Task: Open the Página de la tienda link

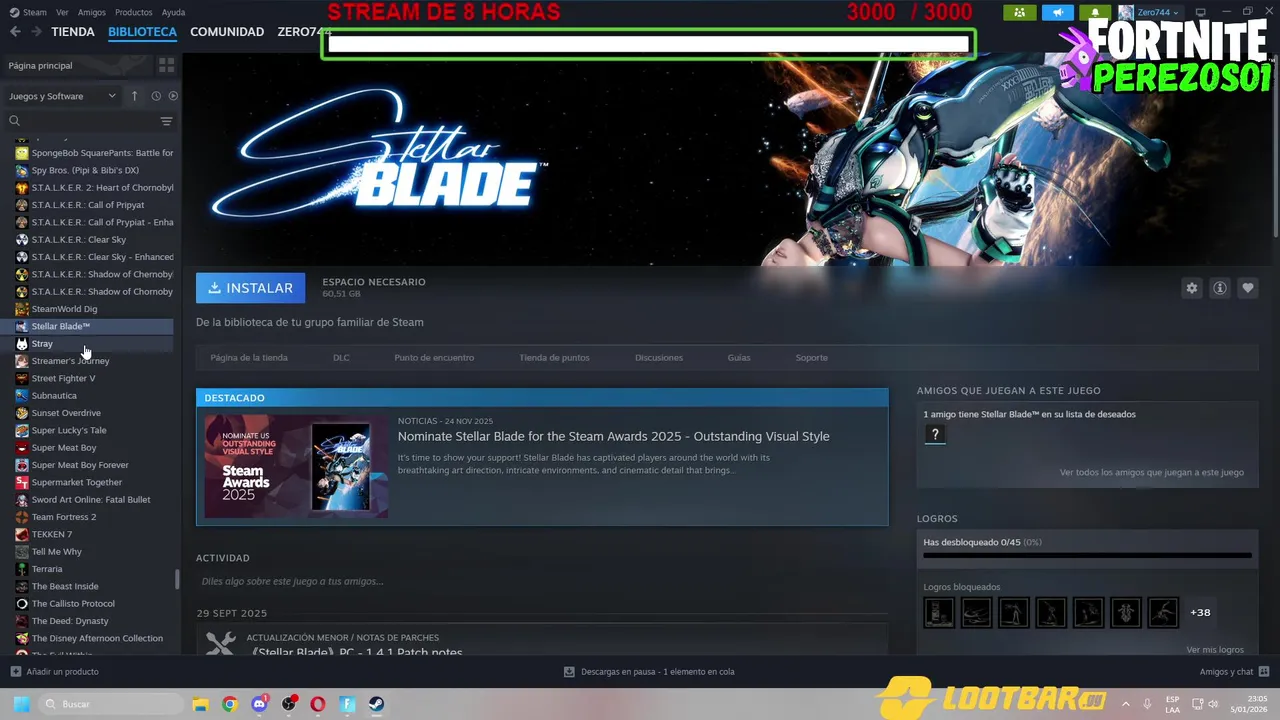Action: (249, 357)
